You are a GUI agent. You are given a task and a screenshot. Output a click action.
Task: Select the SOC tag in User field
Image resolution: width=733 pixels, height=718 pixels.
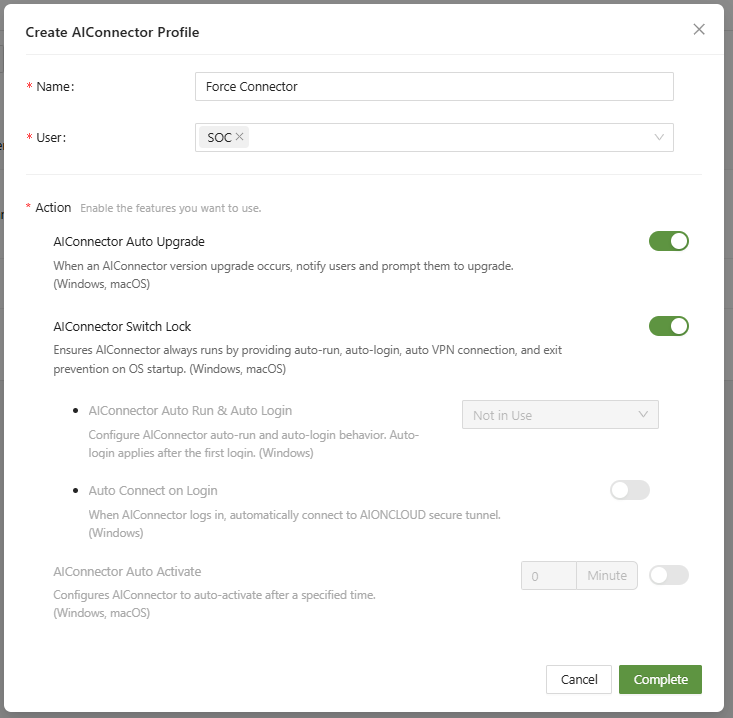pos(219,137)
